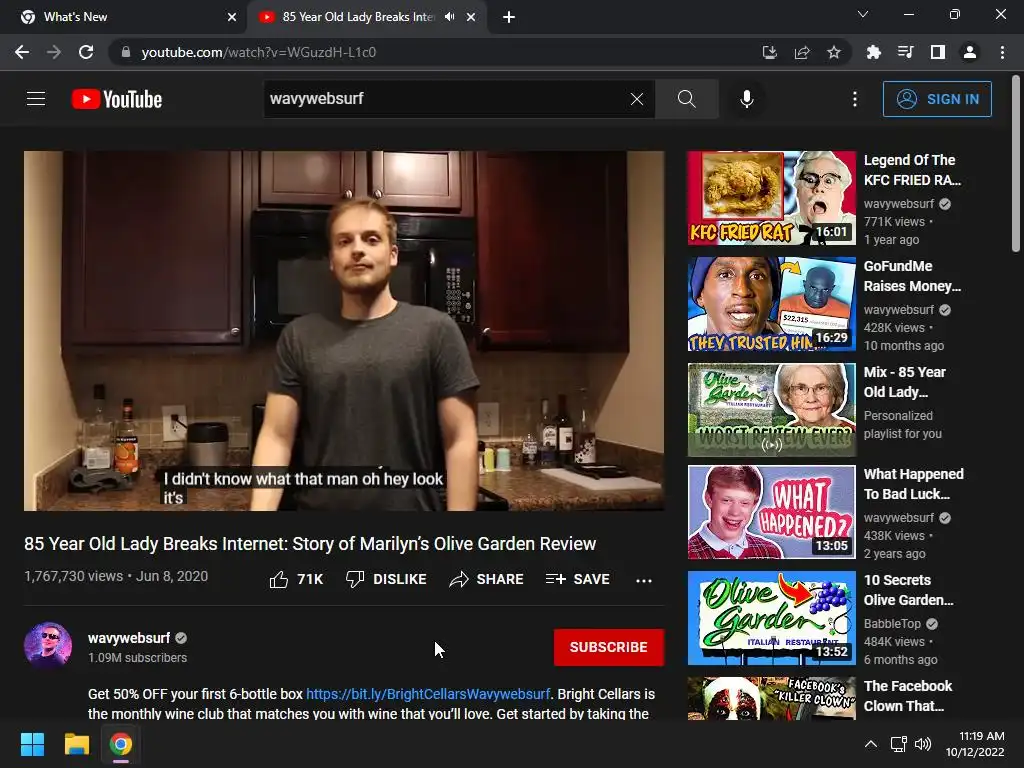Open The Facebook Clown That video title
1024x768 pixels.
908,696
